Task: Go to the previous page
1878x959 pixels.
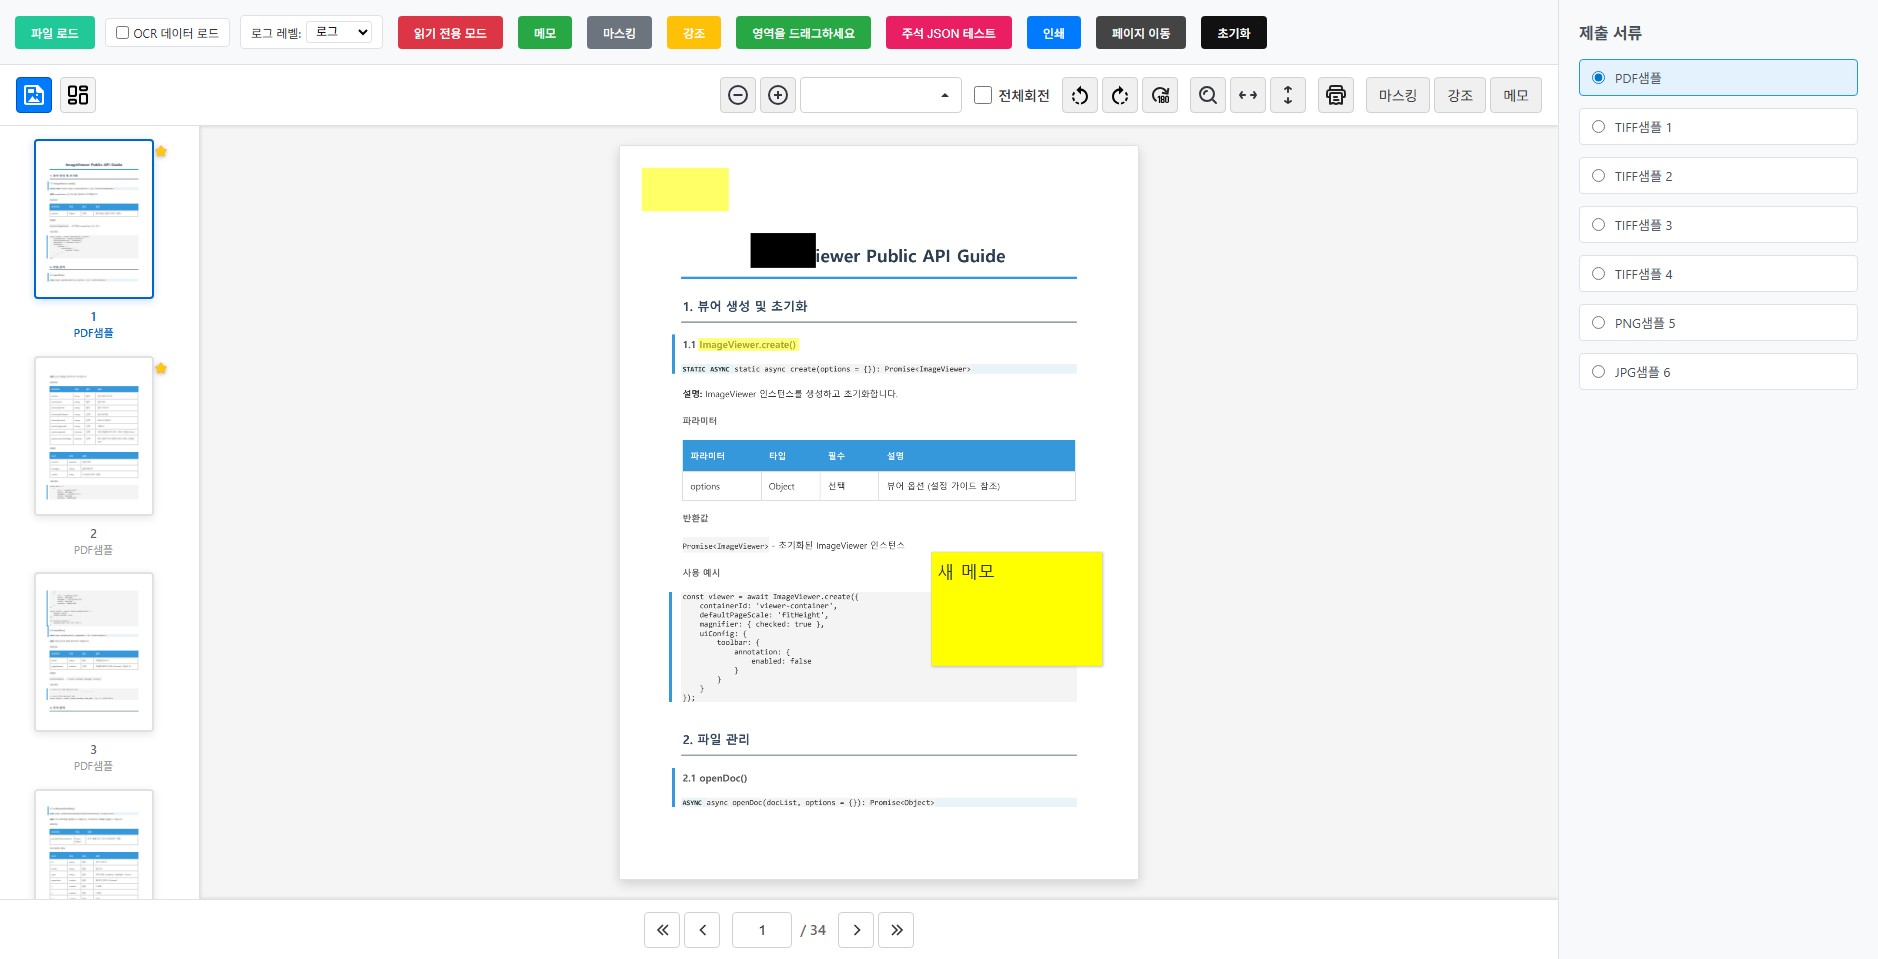Action: click(702, 930)
